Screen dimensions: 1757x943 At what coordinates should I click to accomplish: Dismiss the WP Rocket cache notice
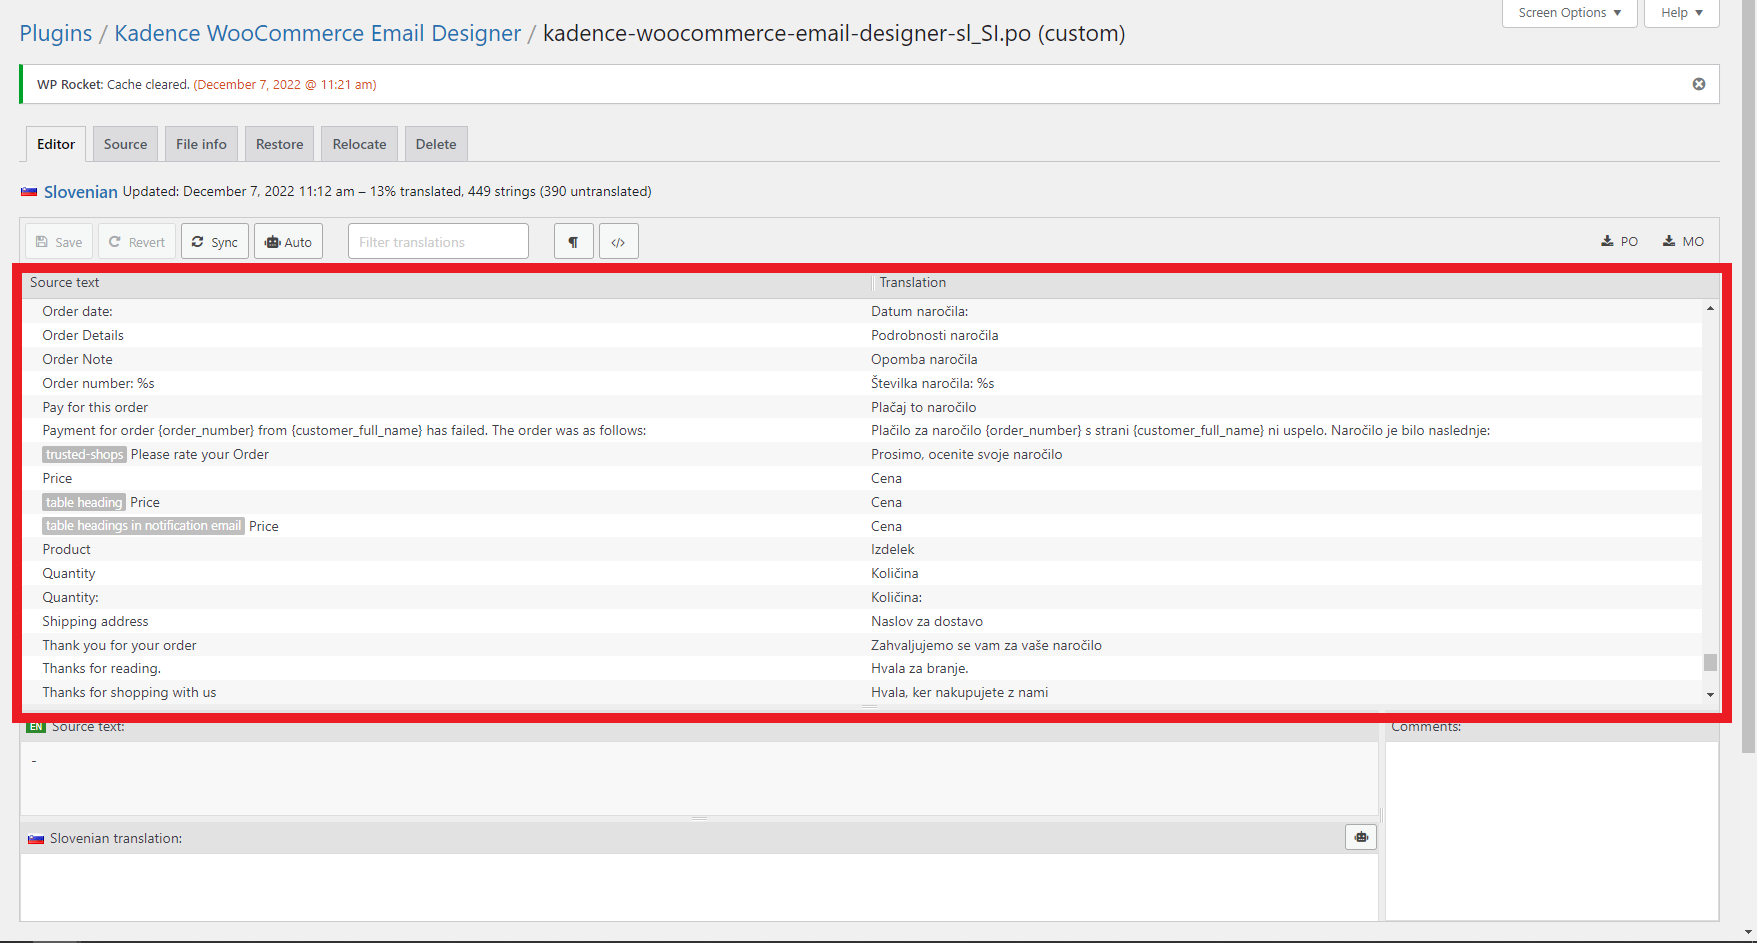(1699, 84)
